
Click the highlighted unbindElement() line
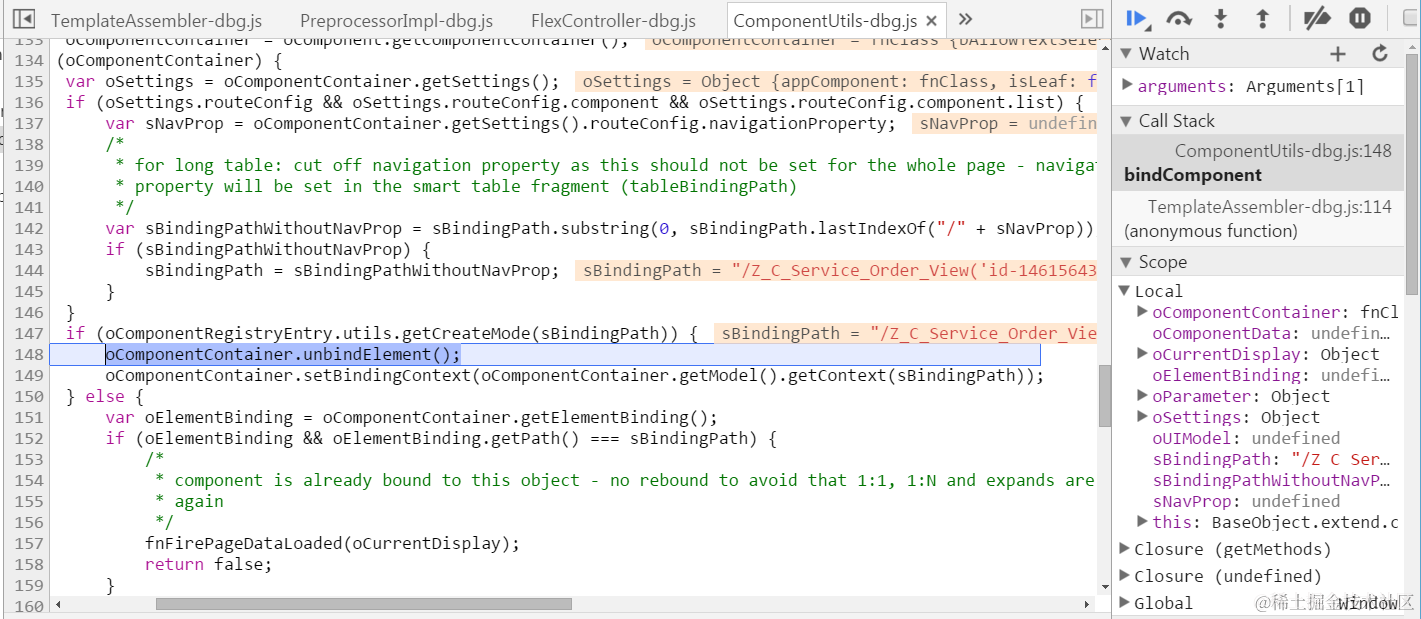[x=283, y=354]
